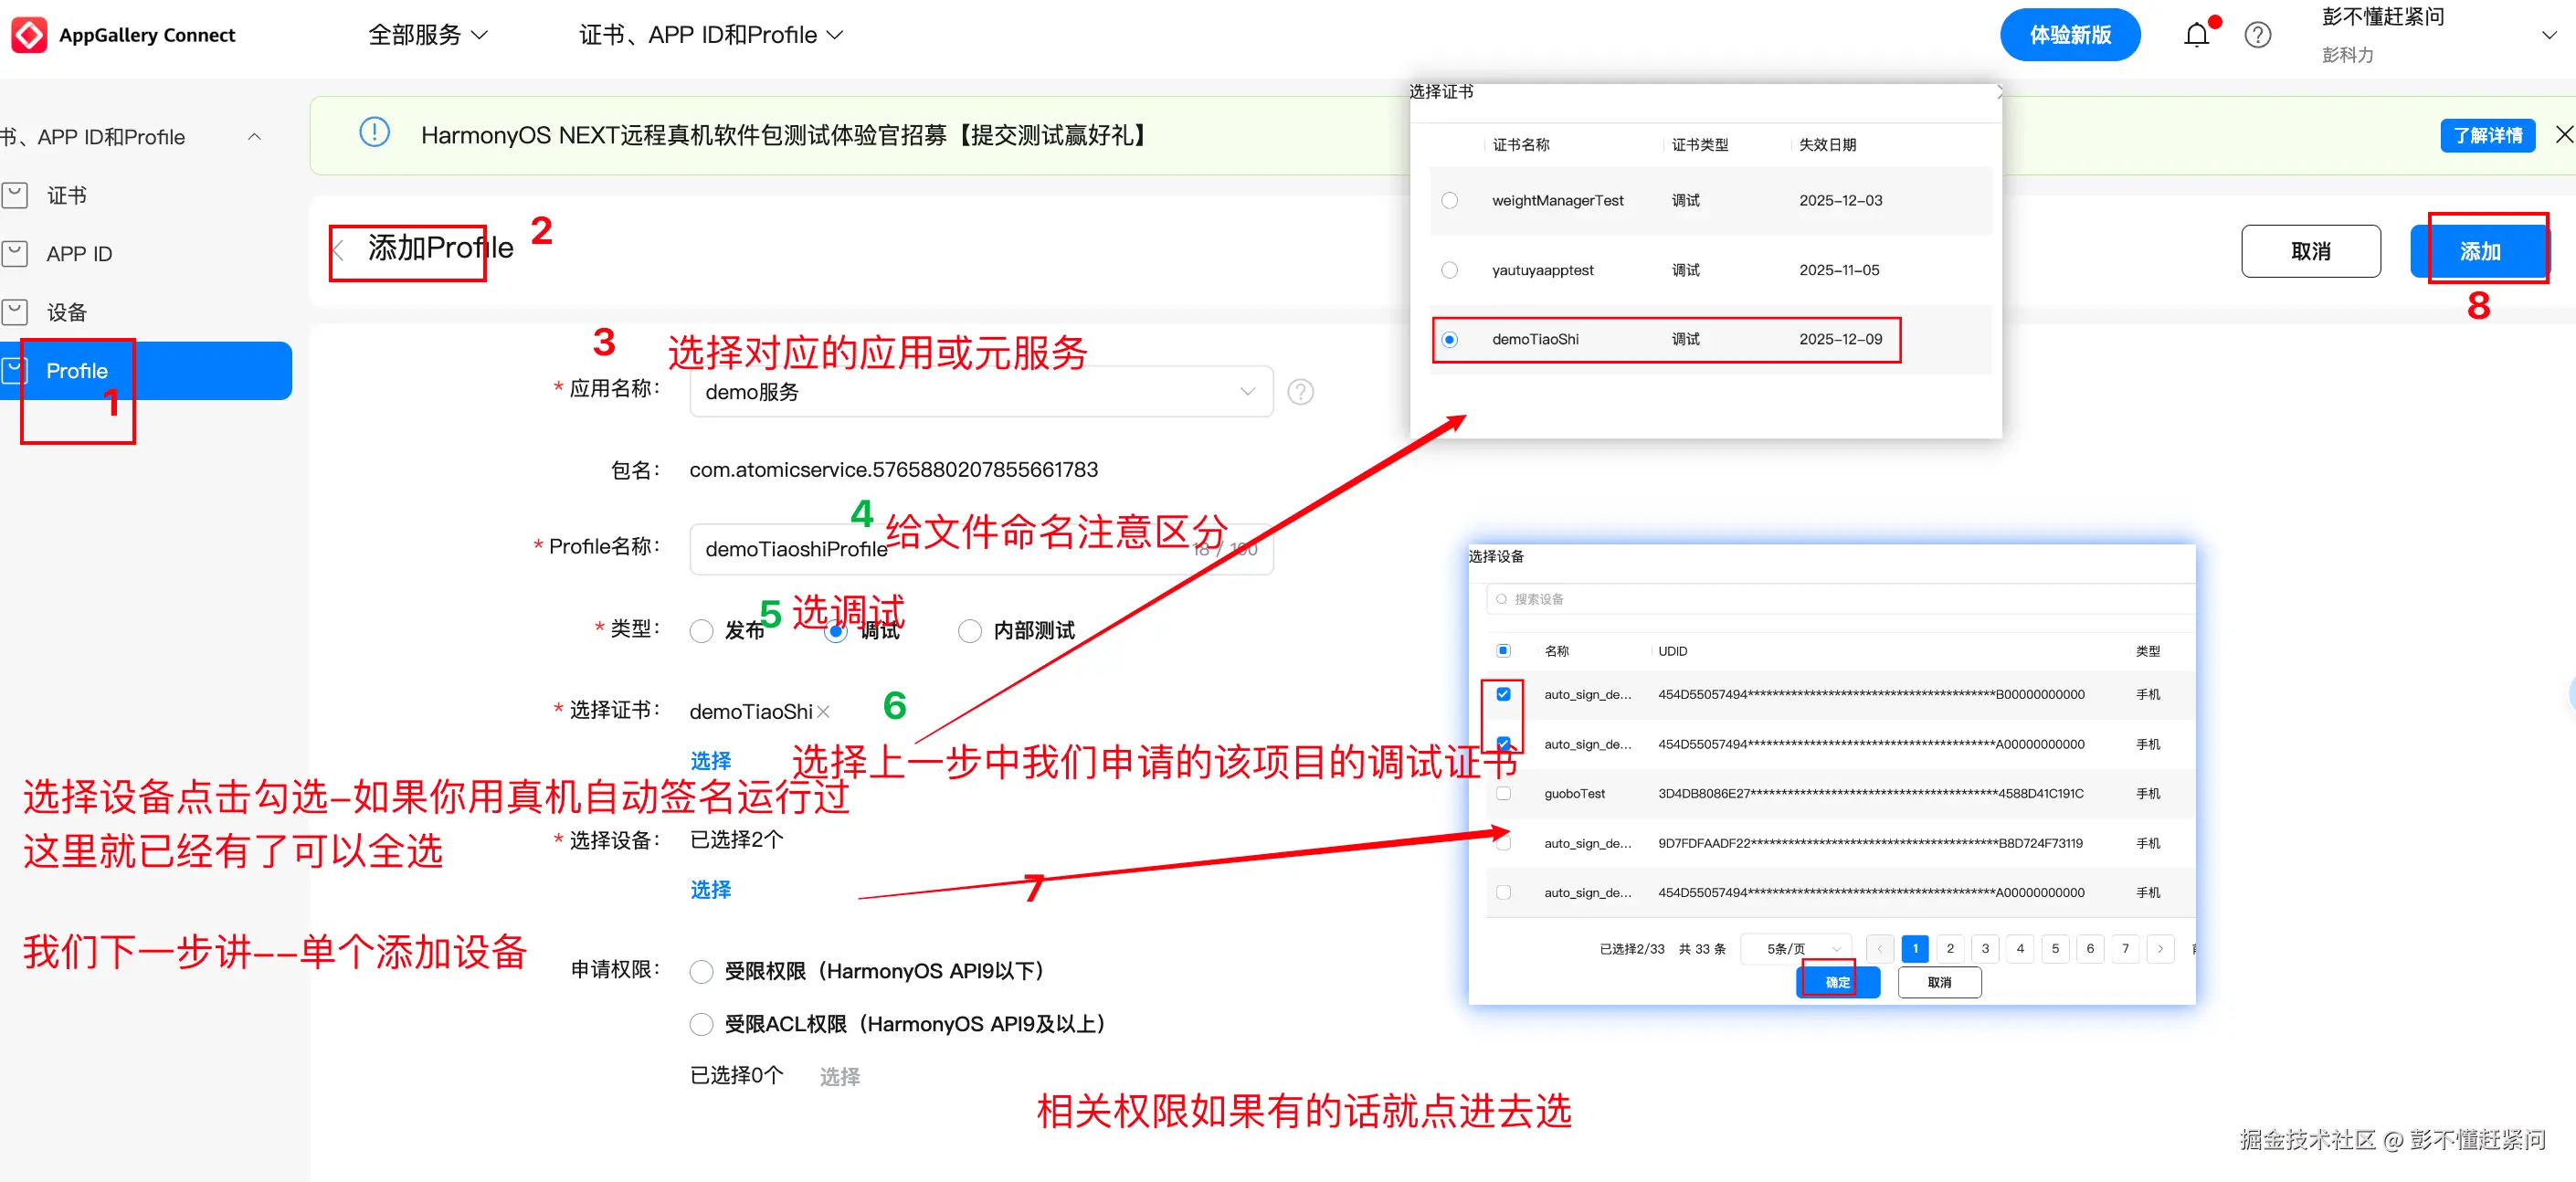The width and height of the screenshot is (2576, 1182).
Task: Check the guoboTest device checkbox
Action: 1503,793
